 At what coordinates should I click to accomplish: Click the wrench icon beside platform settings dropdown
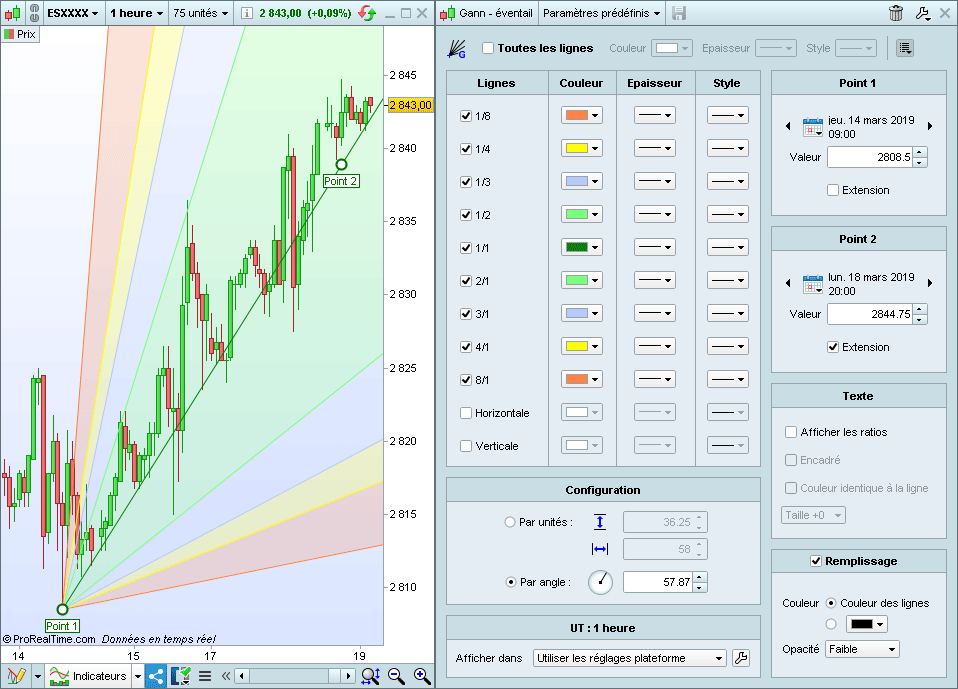741,658
